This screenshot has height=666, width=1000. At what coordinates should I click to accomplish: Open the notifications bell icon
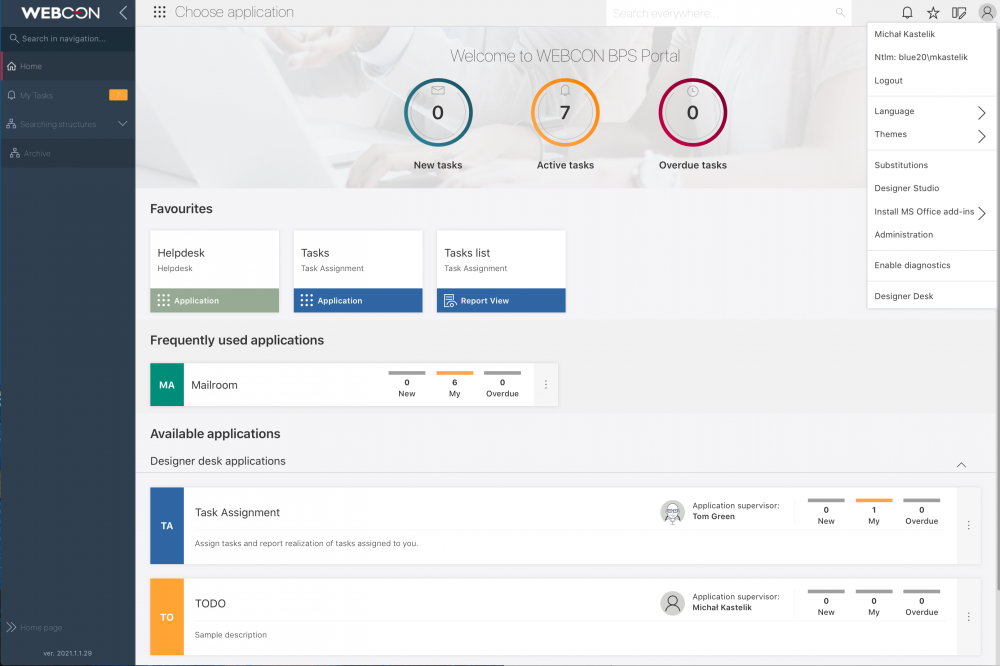click(907, 12)
